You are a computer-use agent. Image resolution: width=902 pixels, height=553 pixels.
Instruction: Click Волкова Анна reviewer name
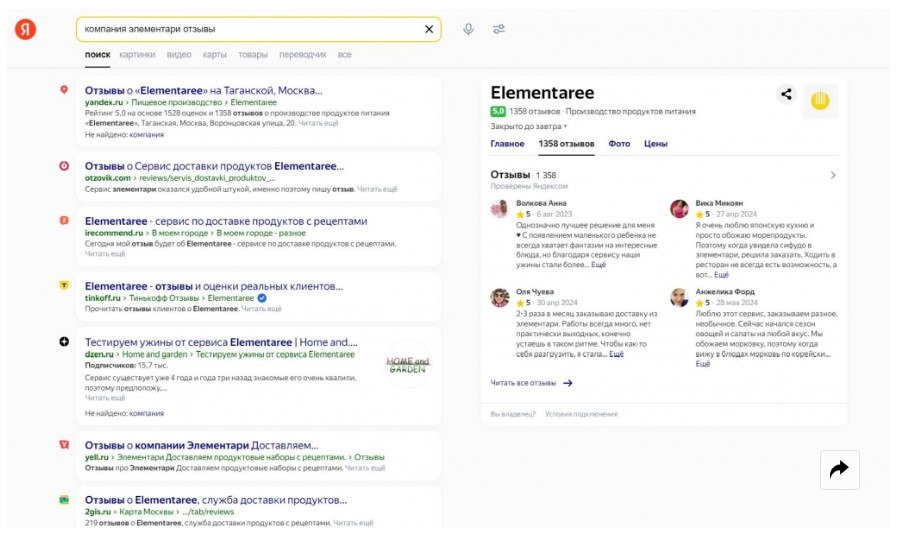(541, 203)
